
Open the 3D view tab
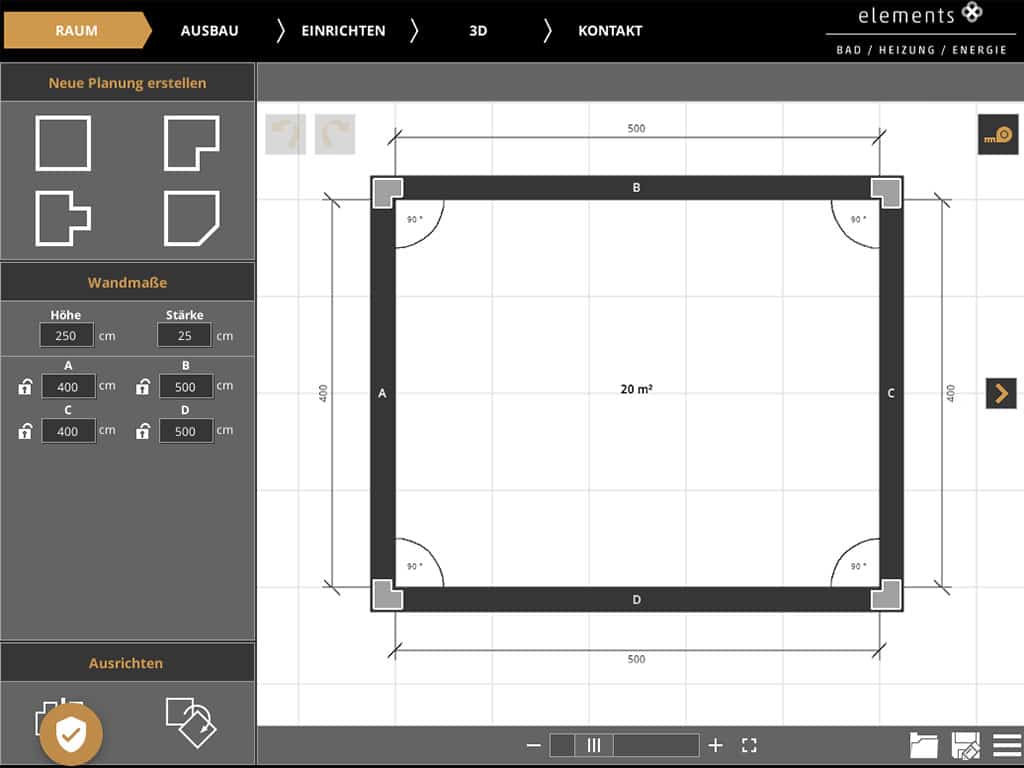478,30
